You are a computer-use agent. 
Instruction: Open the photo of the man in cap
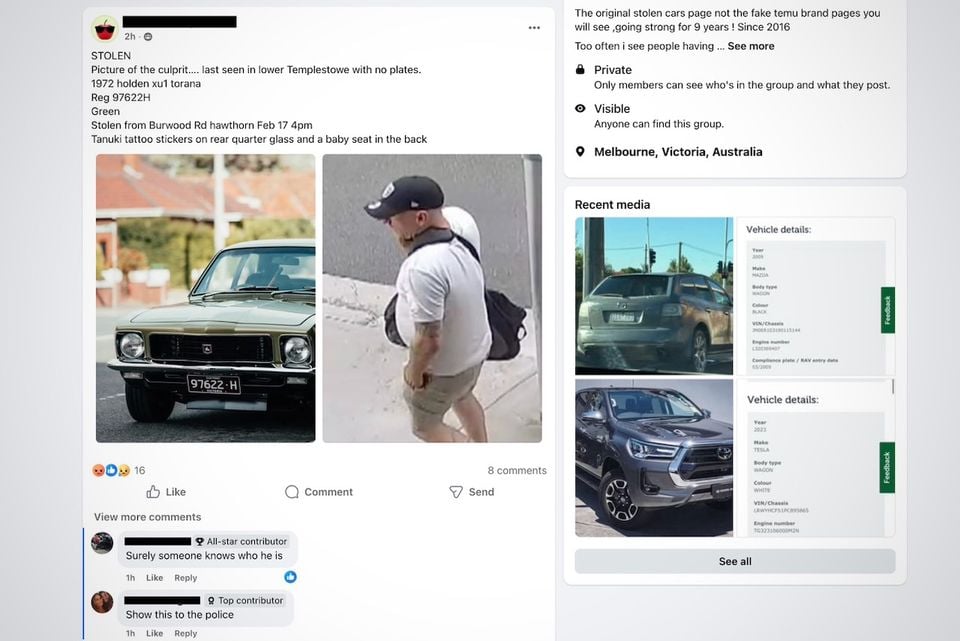point(432,298)
